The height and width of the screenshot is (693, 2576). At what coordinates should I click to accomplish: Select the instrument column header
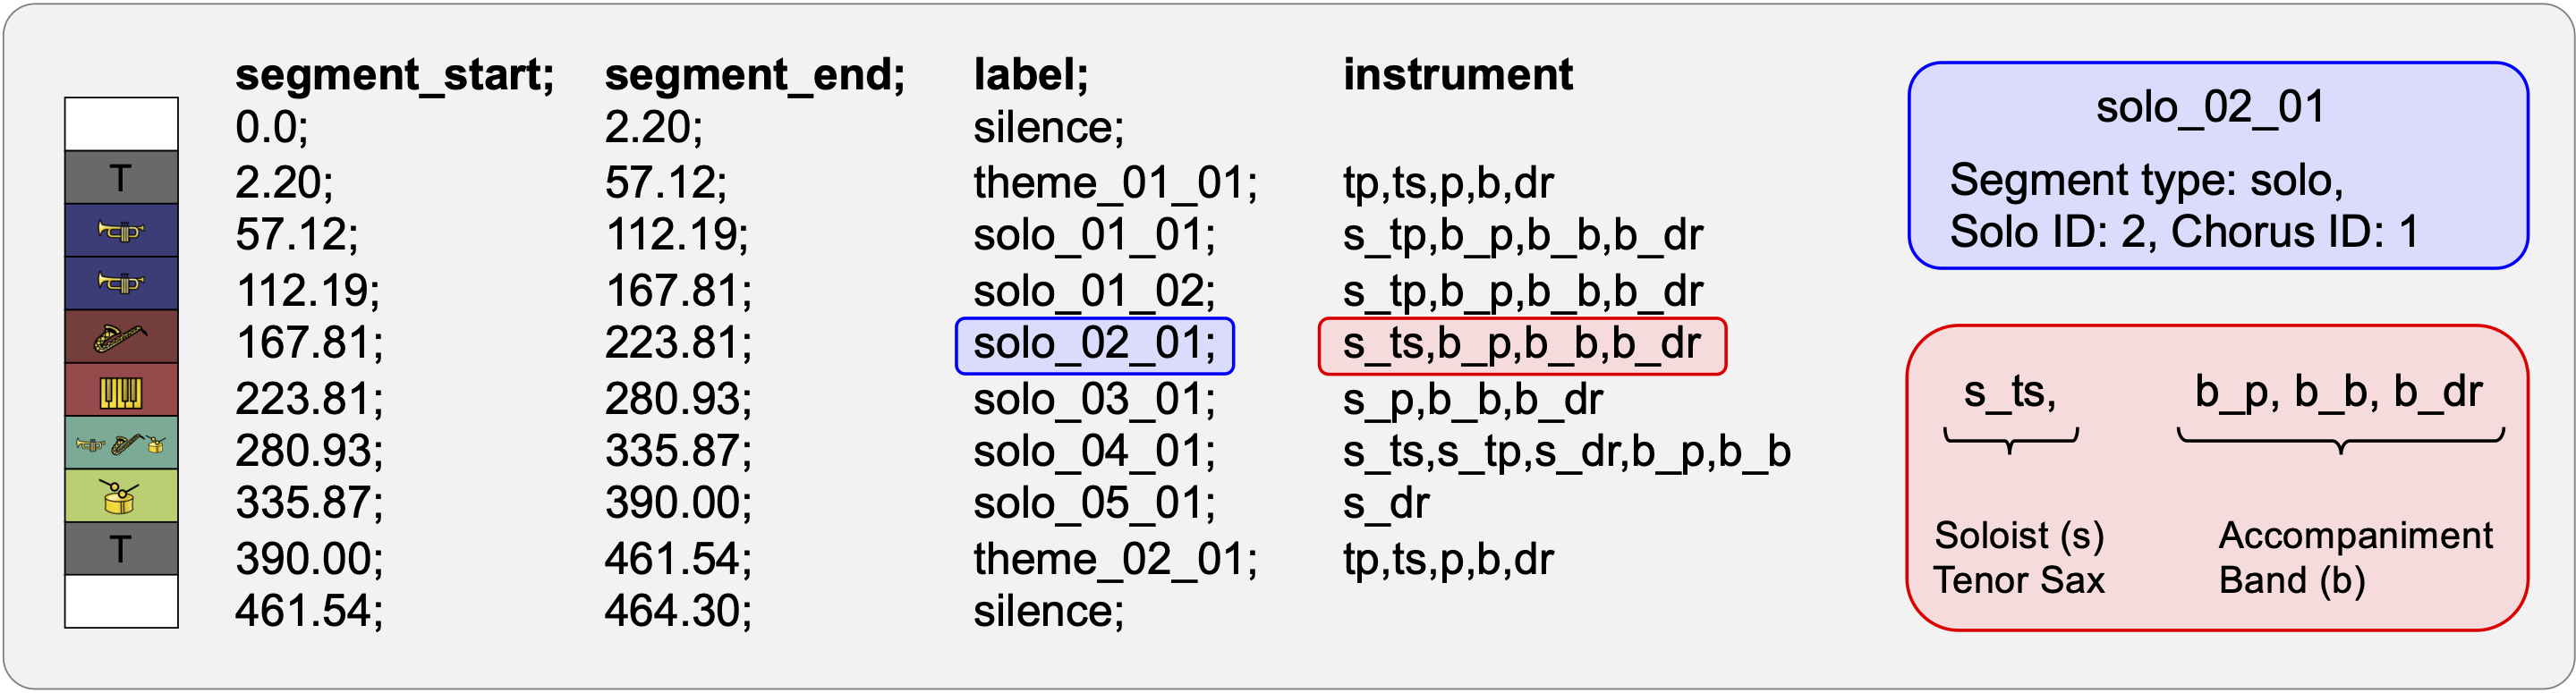1457,75
